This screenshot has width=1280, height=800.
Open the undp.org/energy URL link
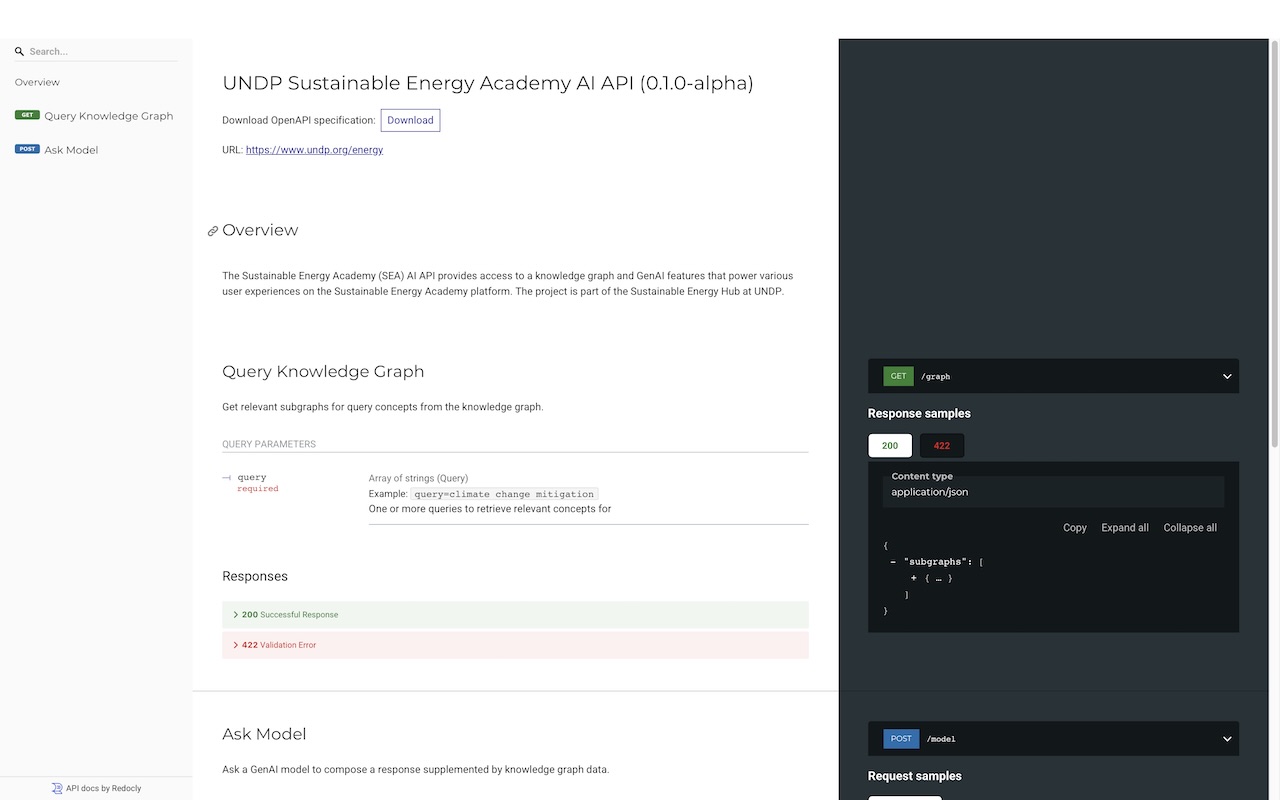[314, 150]
